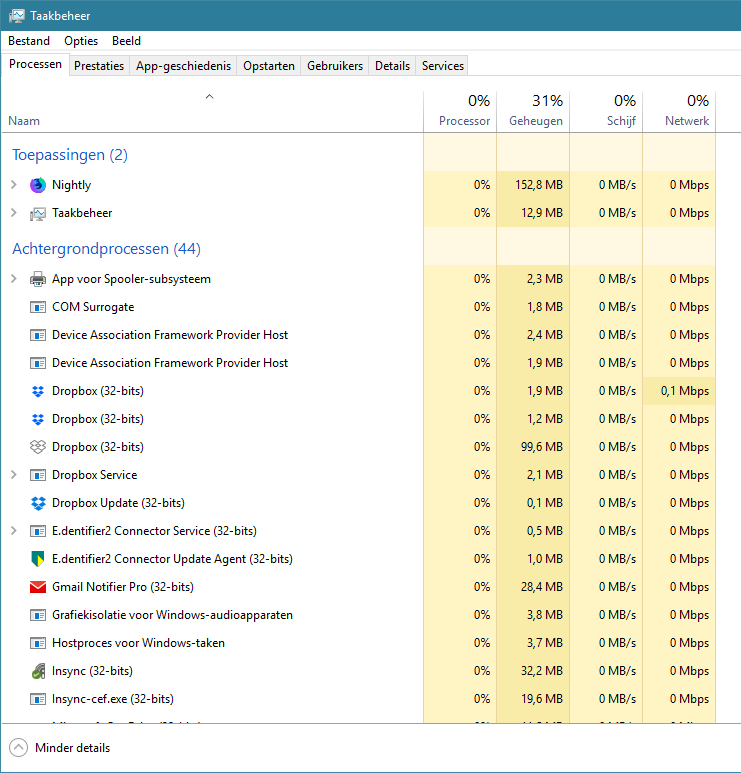Image resolution: width=741 pixels, height=773 pixels.
Task: Click icon of Device Association Framework 1,9 MB
Action: coord(38,363)
